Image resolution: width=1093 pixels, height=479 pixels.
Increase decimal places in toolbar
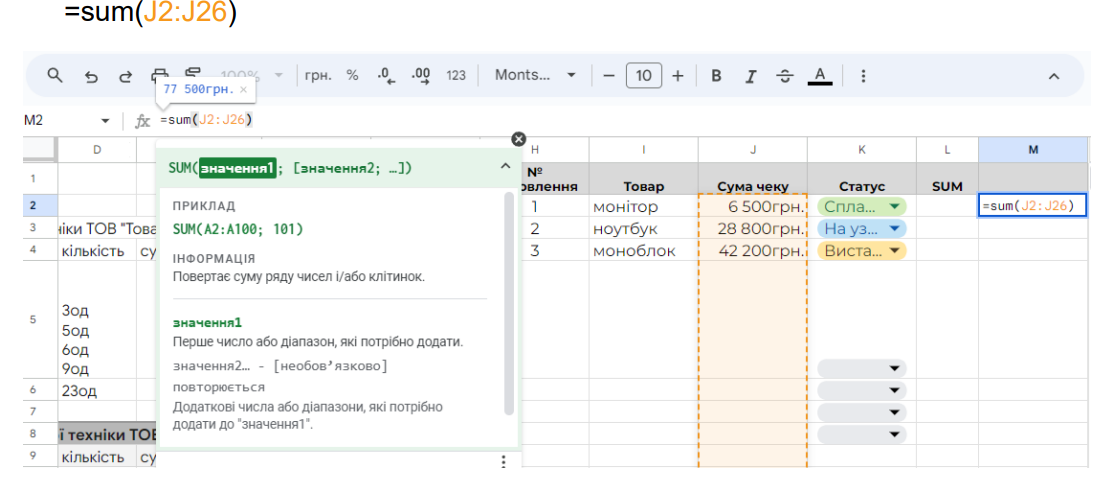pos(420,76)
